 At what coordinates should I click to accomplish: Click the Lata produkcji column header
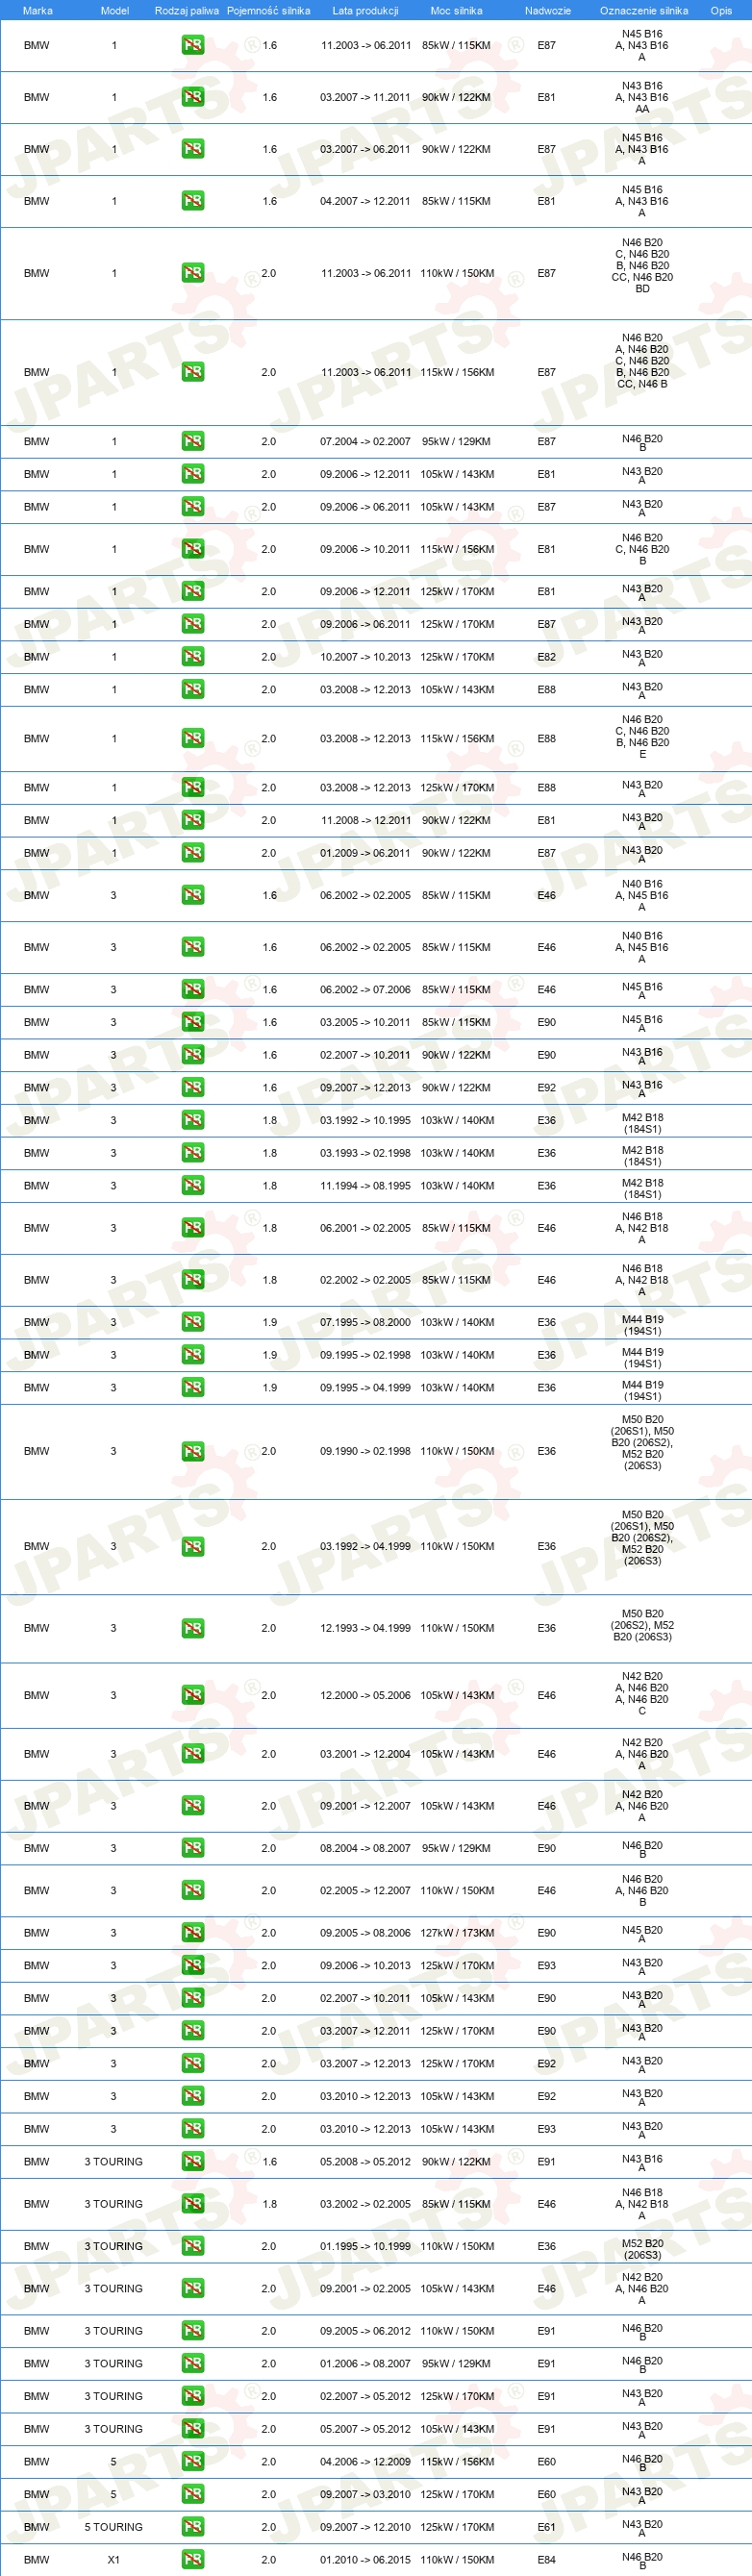click(365, 10)
